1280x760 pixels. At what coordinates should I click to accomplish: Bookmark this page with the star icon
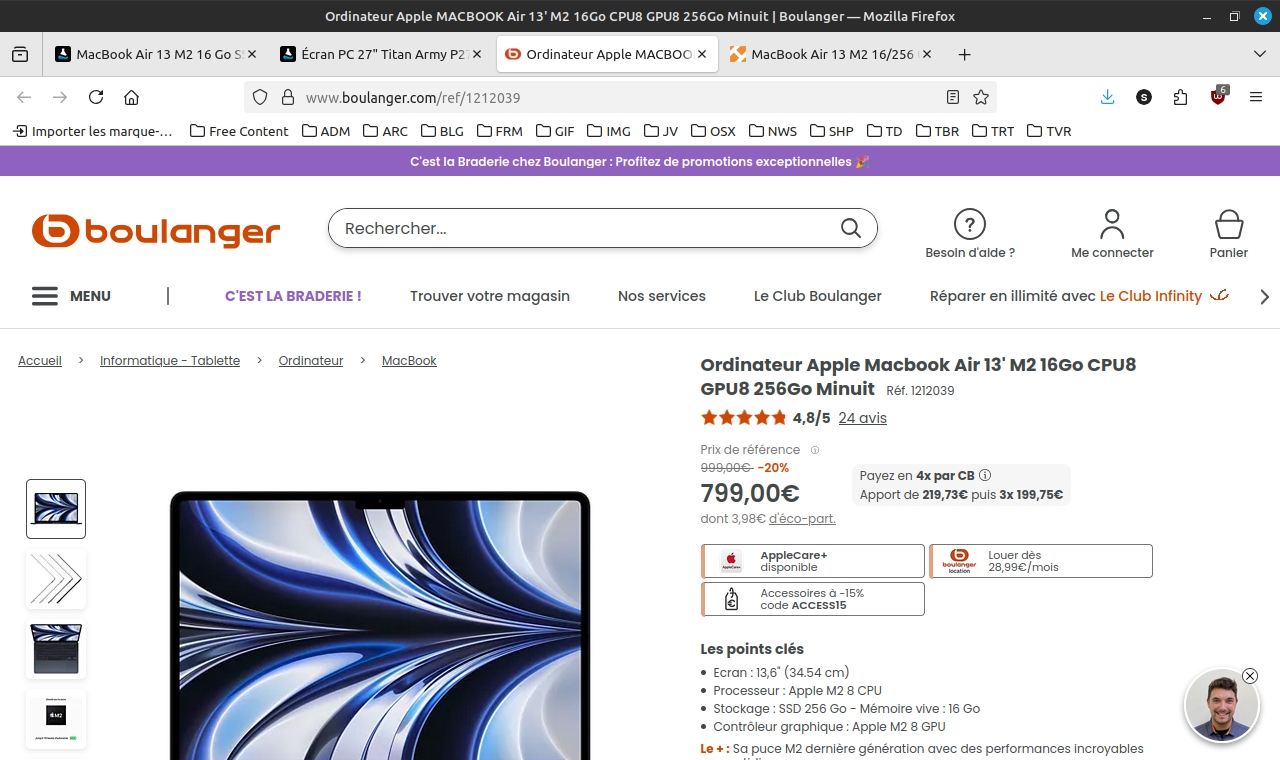981,97
